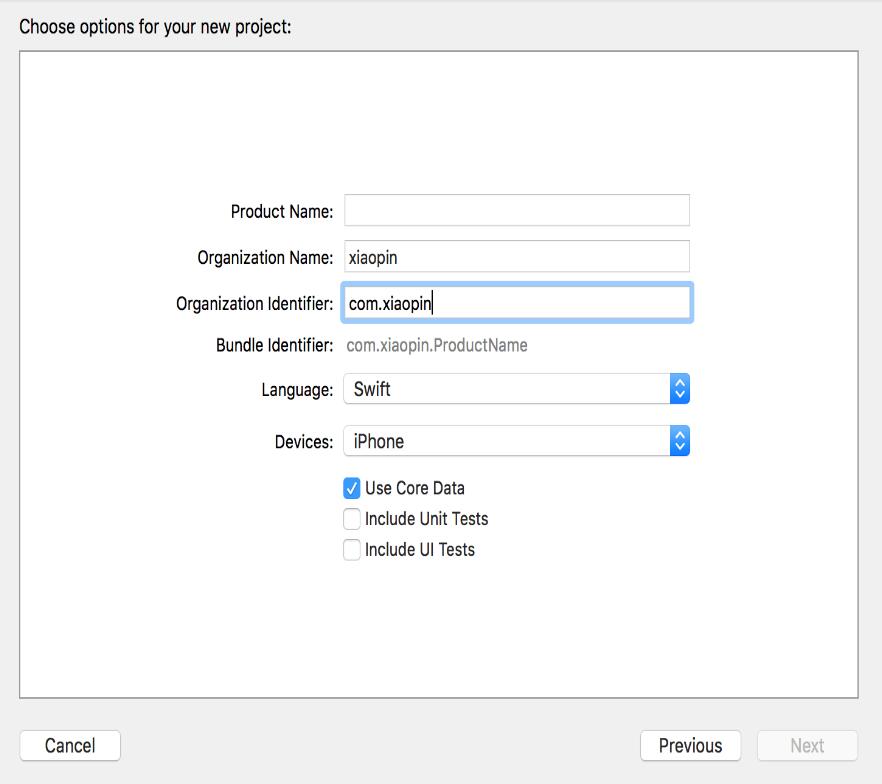Open the Devices dropdown showing iPhone

tap(506, 441)
